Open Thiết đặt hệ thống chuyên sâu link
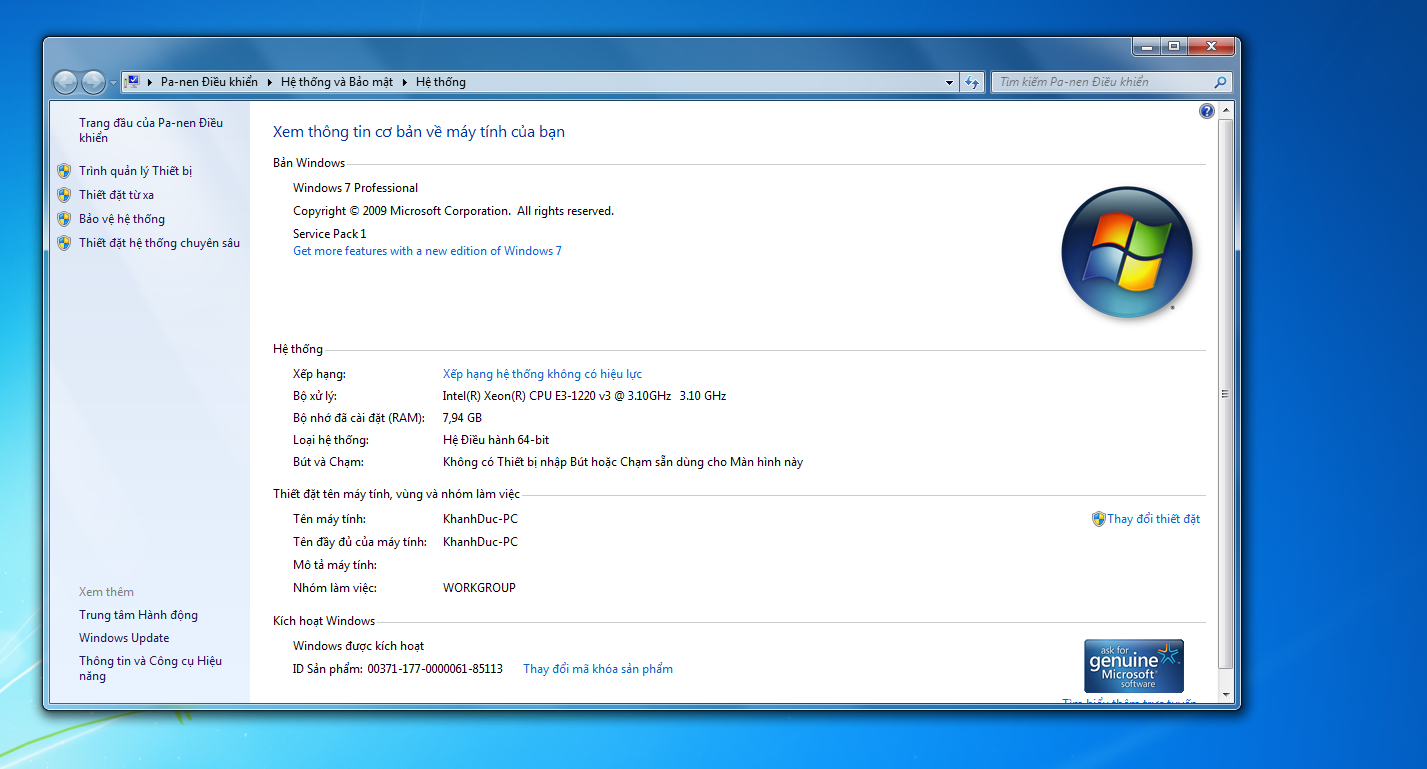 (x=160, y=243)
